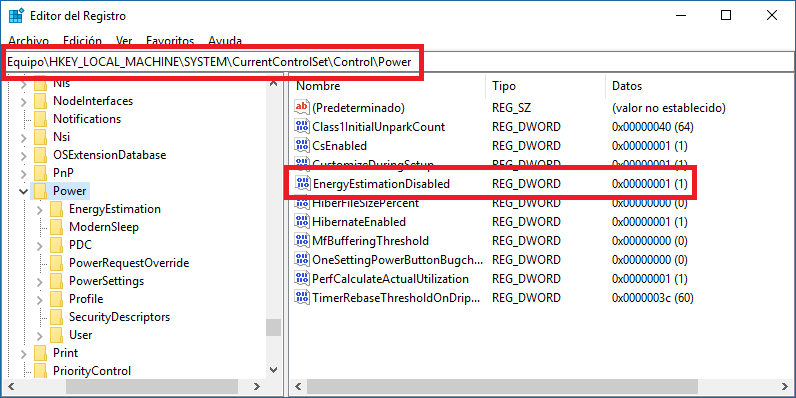The width and height of the screenshot is (796, 398).
Task: Select the PowerSettings folder icon
Action: click(x=56, y=281)
